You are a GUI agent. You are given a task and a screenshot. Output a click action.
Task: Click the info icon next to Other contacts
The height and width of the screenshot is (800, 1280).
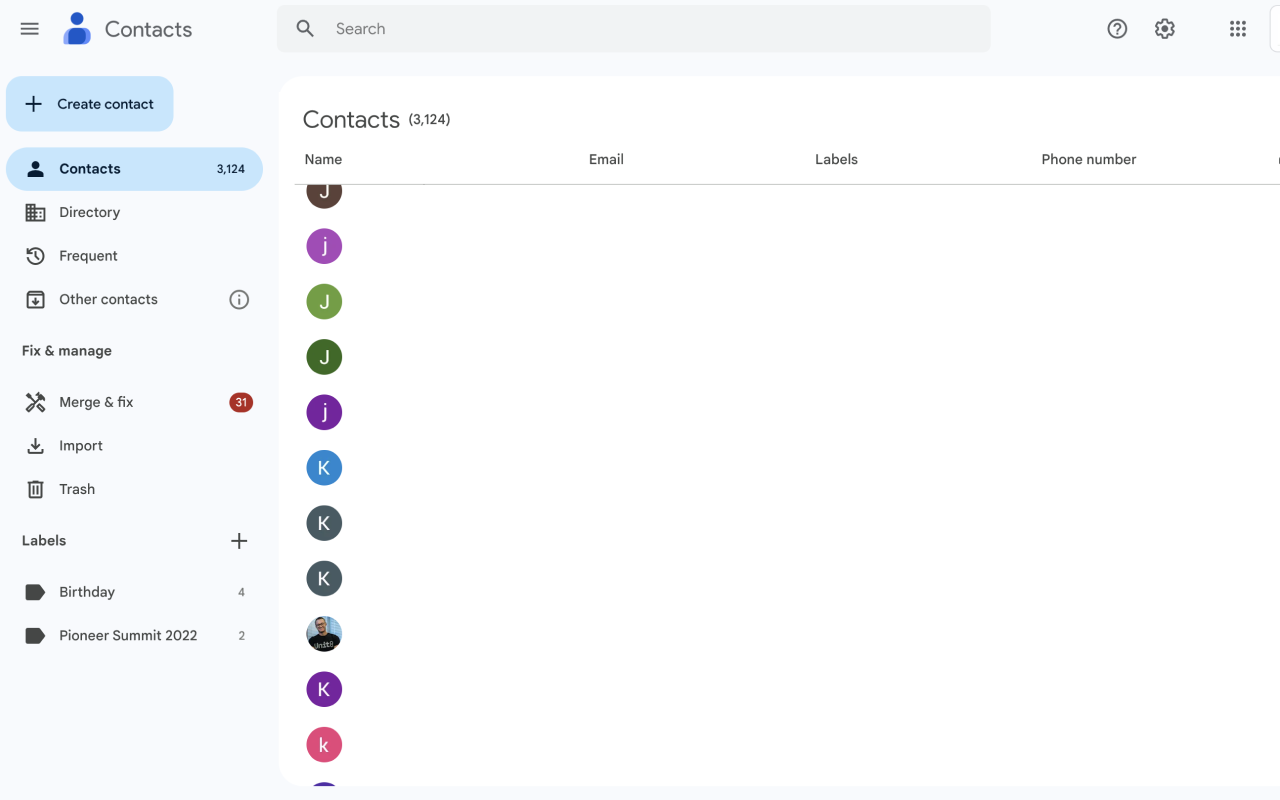pos(239,299)
